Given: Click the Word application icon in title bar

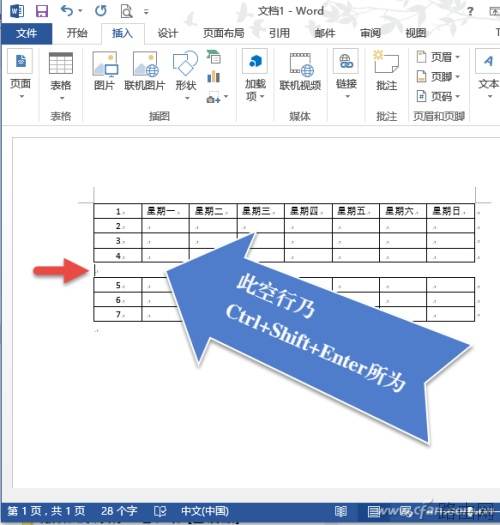Looking at the screenshot, I should [16, 11].
